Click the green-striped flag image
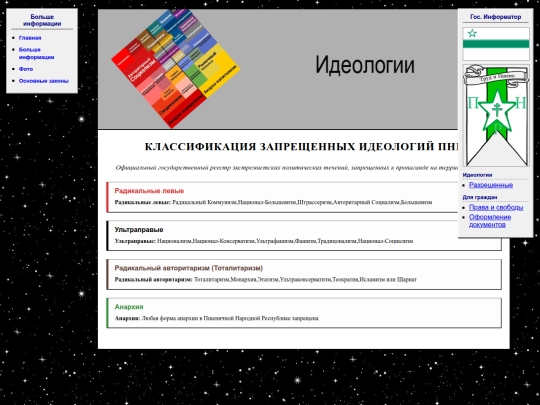 [496, 44]
